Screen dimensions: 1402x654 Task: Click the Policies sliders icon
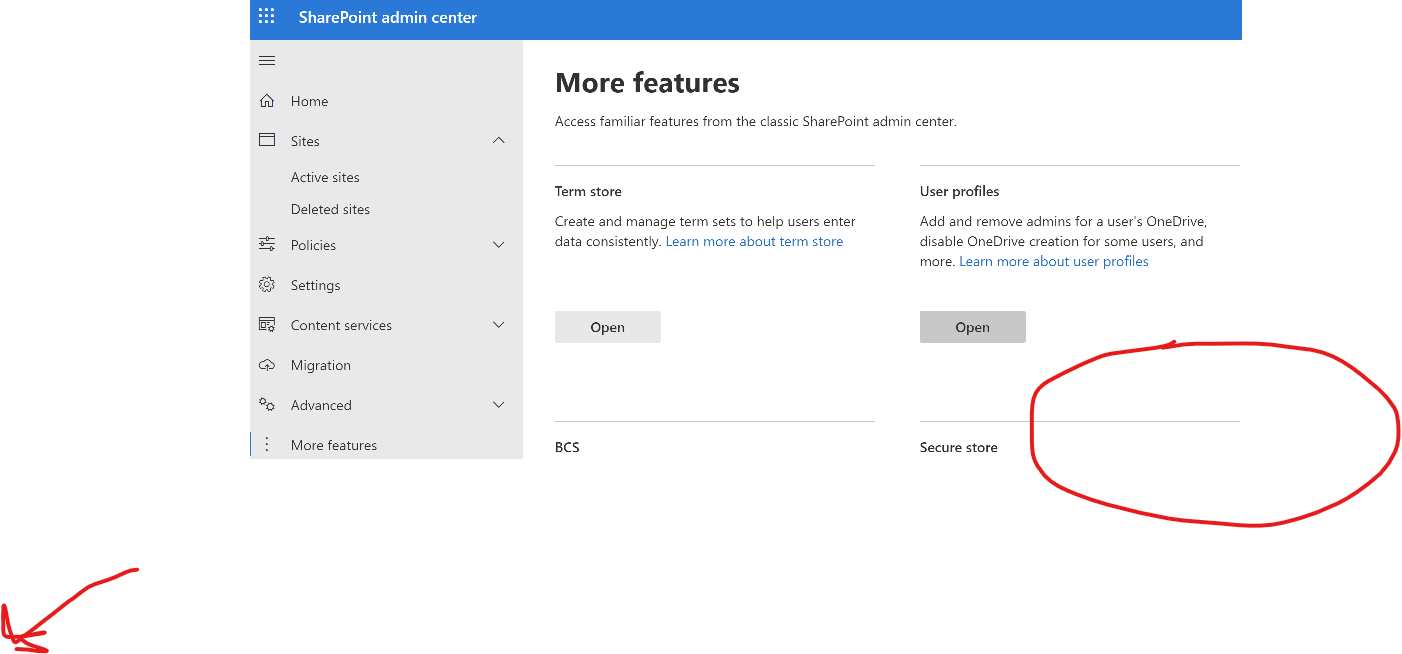(267, 244)
